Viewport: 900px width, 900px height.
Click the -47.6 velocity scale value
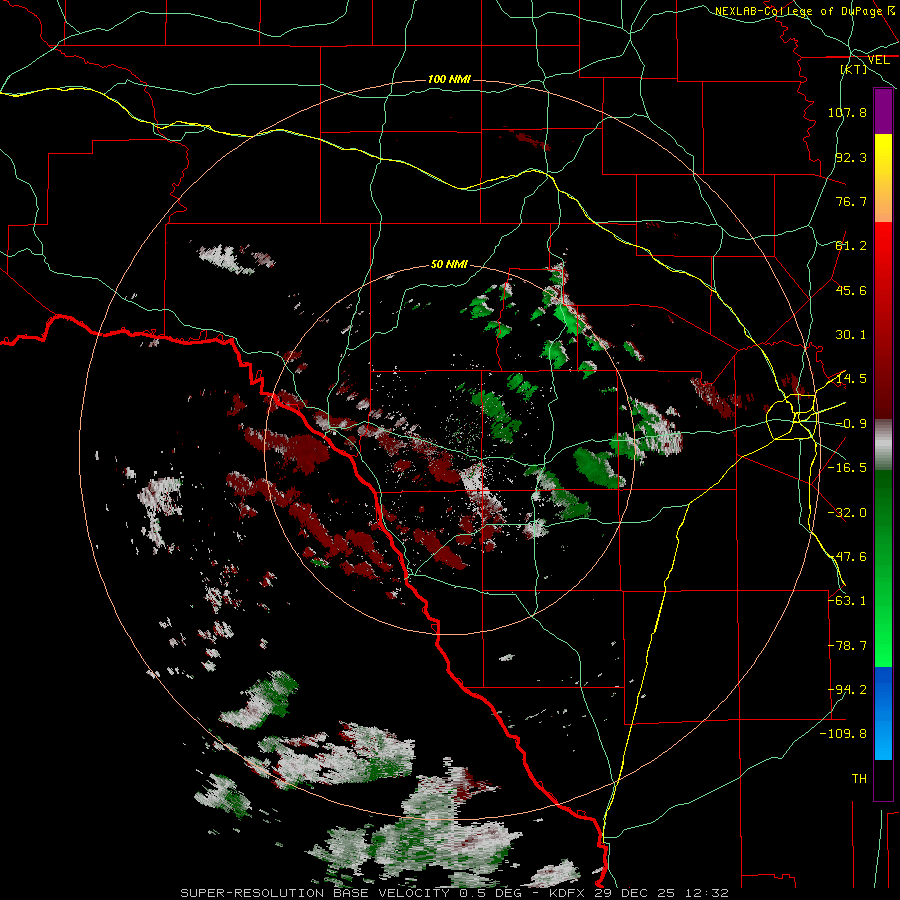pos(847,557)
